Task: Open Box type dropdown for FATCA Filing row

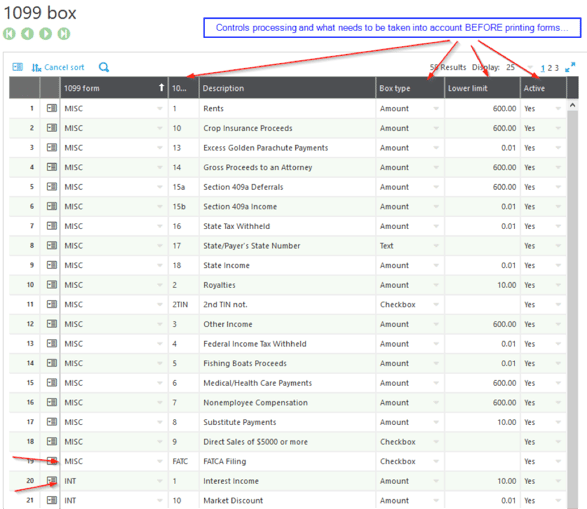Action: click(436, 461)
